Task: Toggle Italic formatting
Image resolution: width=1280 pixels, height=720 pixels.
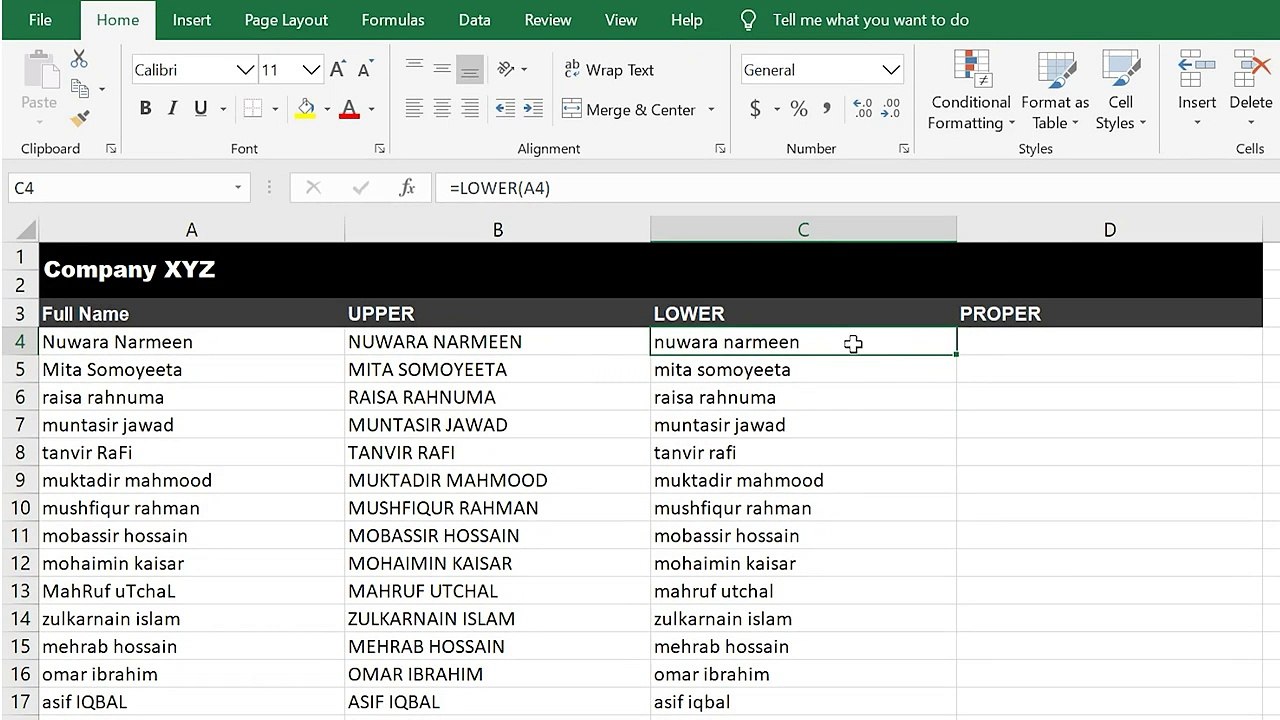Action: 172,109
